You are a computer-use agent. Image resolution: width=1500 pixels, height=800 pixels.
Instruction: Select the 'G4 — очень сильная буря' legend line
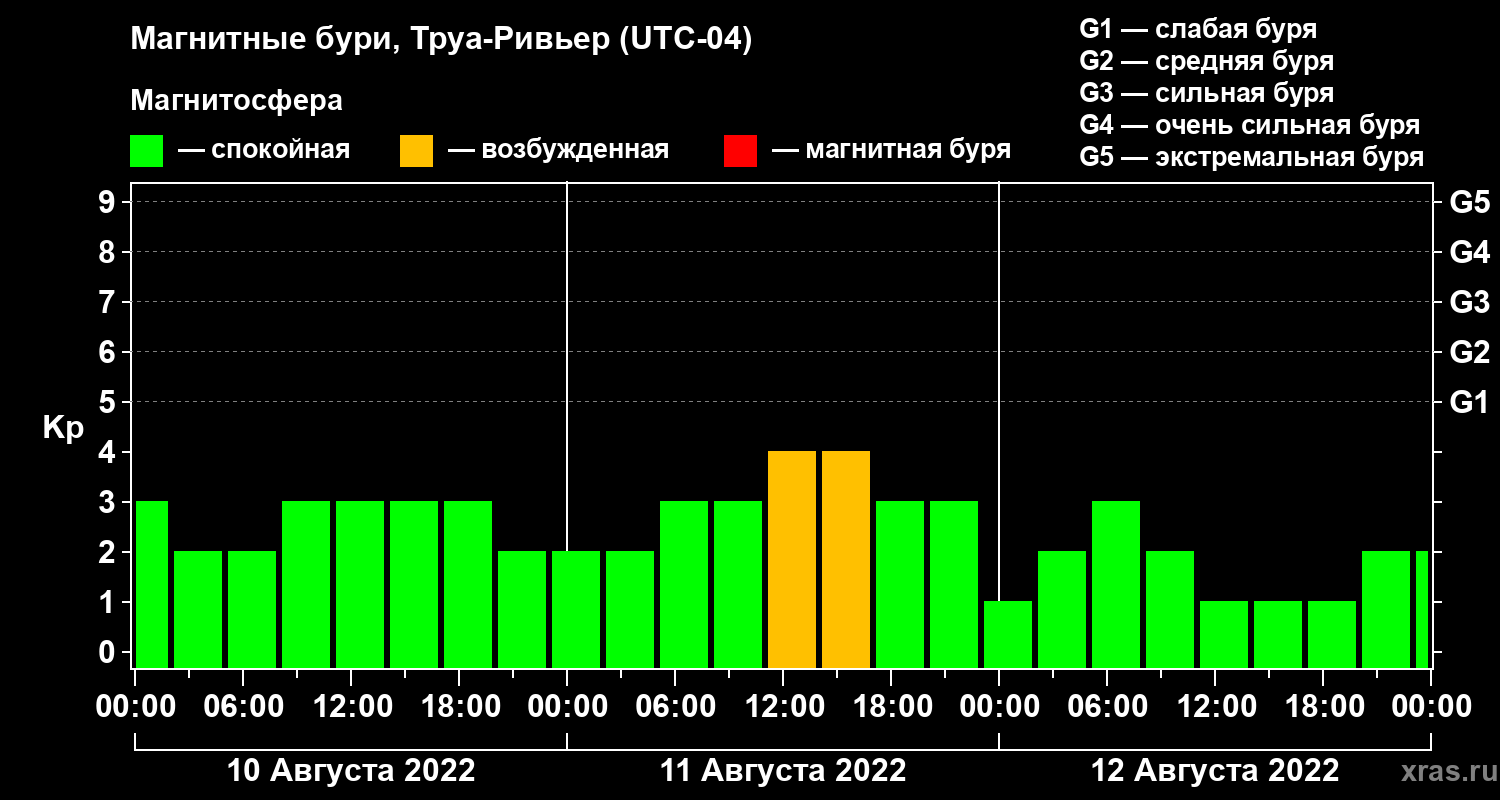point(1249,125)
